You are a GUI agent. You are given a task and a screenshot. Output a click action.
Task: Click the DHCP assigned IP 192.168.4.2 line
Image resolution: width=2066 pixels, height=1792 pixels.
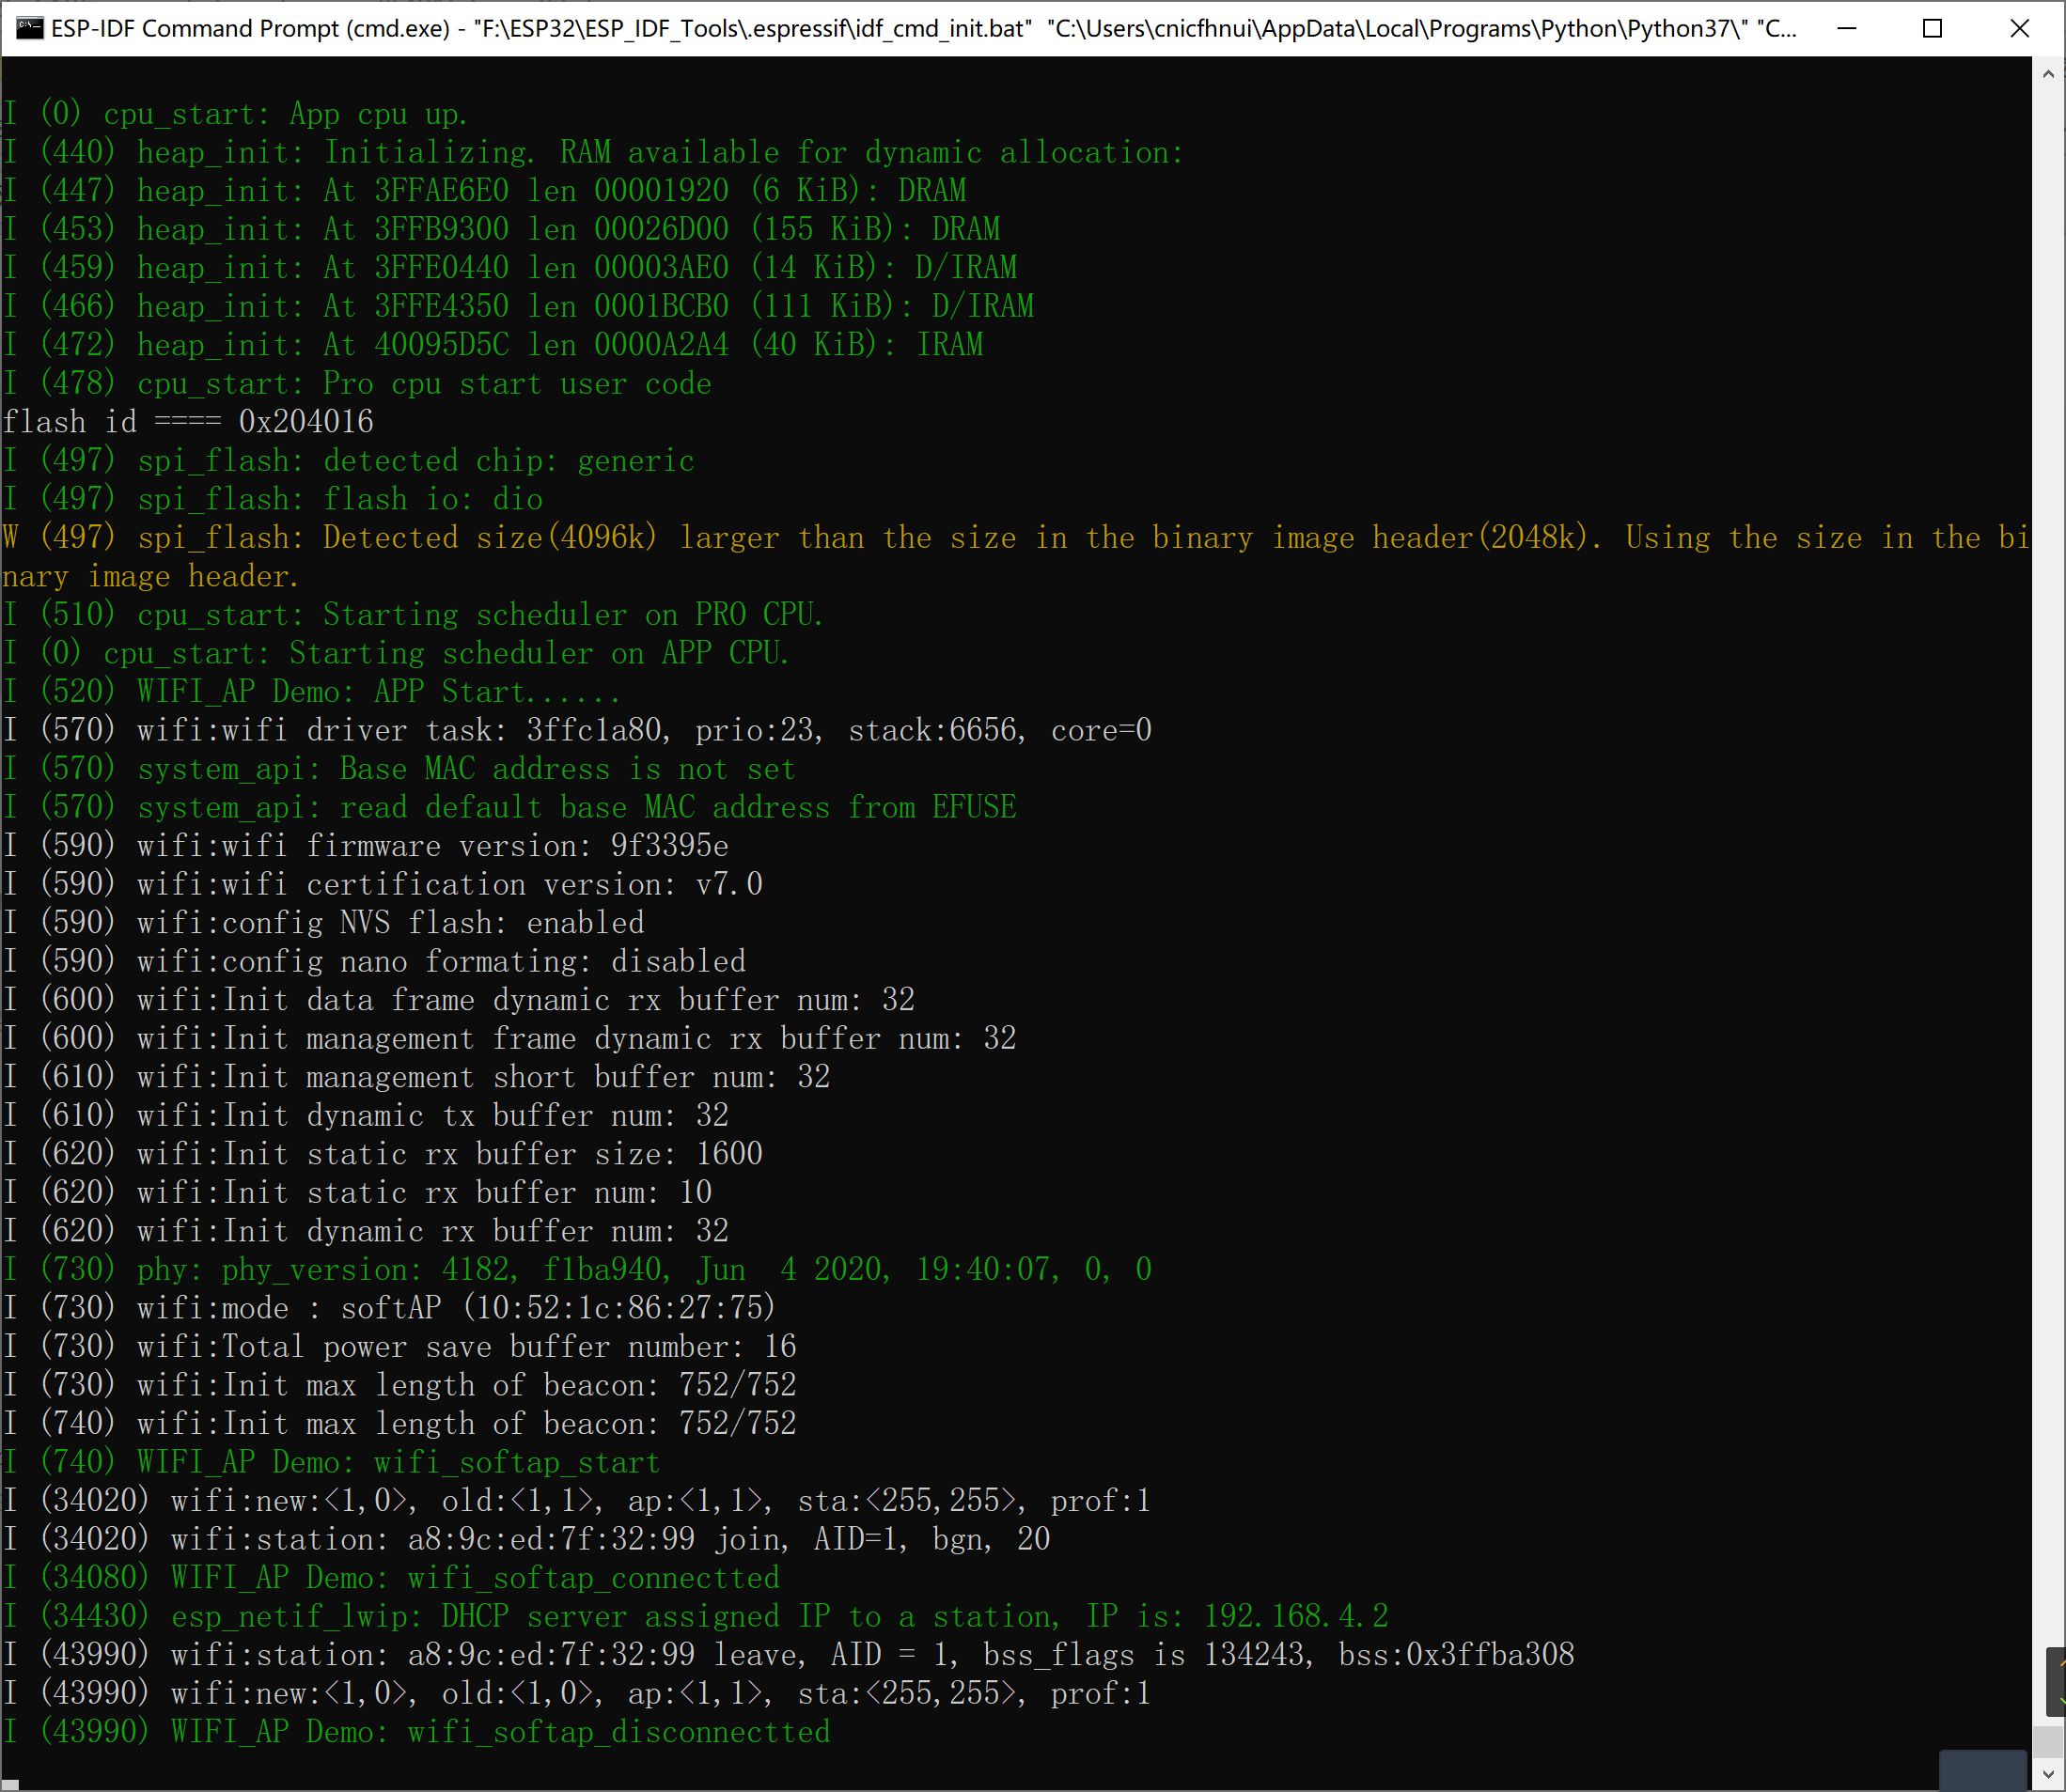[700, 1616]
